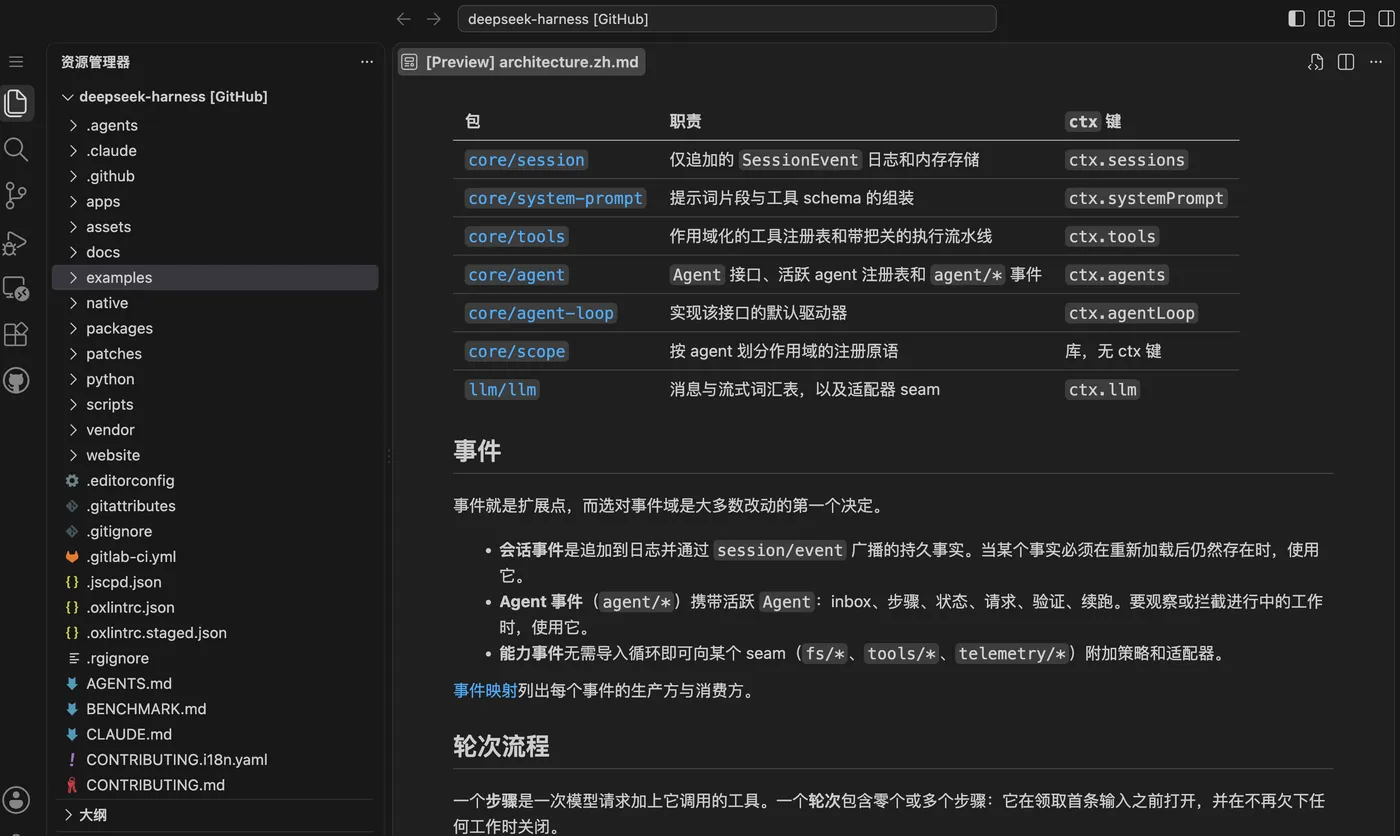Expand the 大纲 outline section

[68, 815]
